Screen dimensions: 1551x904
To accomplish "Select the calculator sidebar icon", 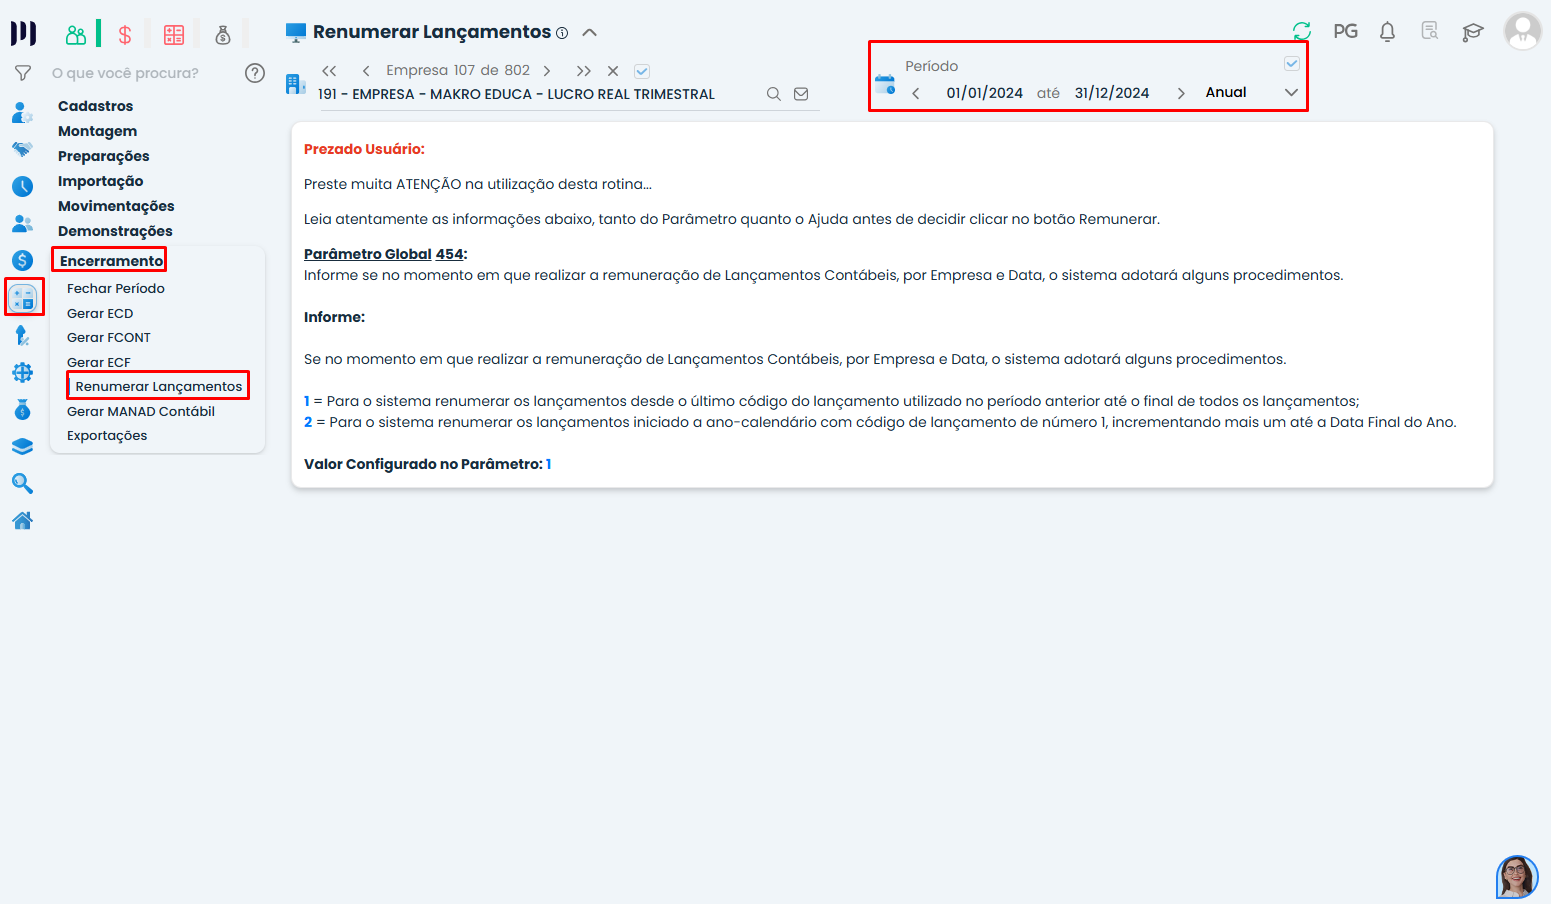I will pyautogui.click(x=23, y=297).
